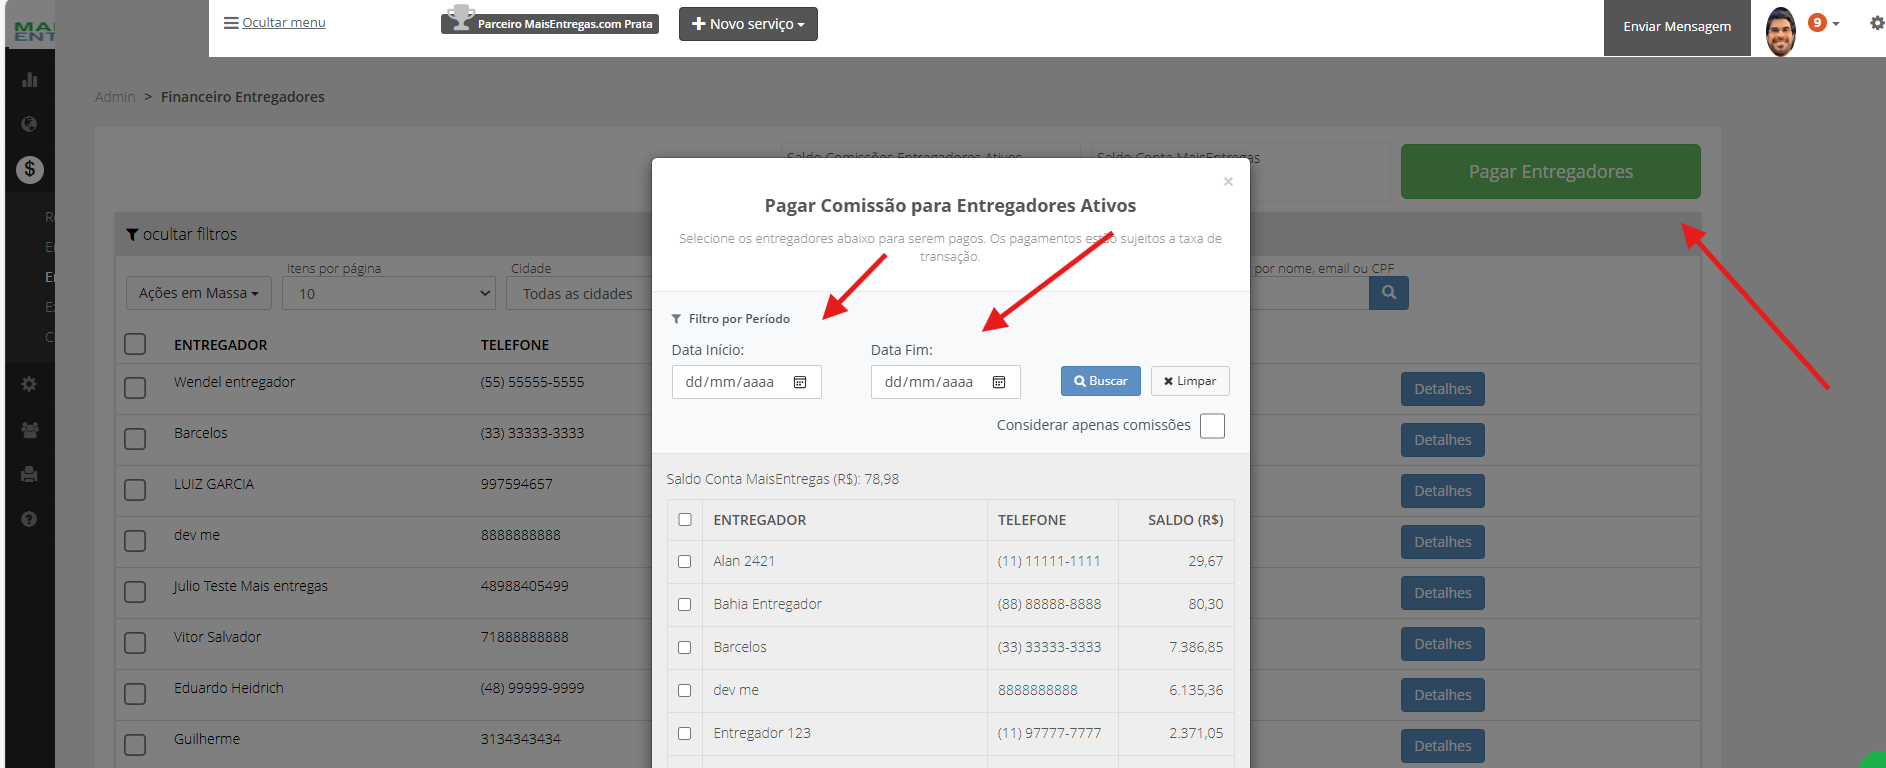Click the Admin breadcrumb link
The image size is (1886, 768).
coord(115,97)
